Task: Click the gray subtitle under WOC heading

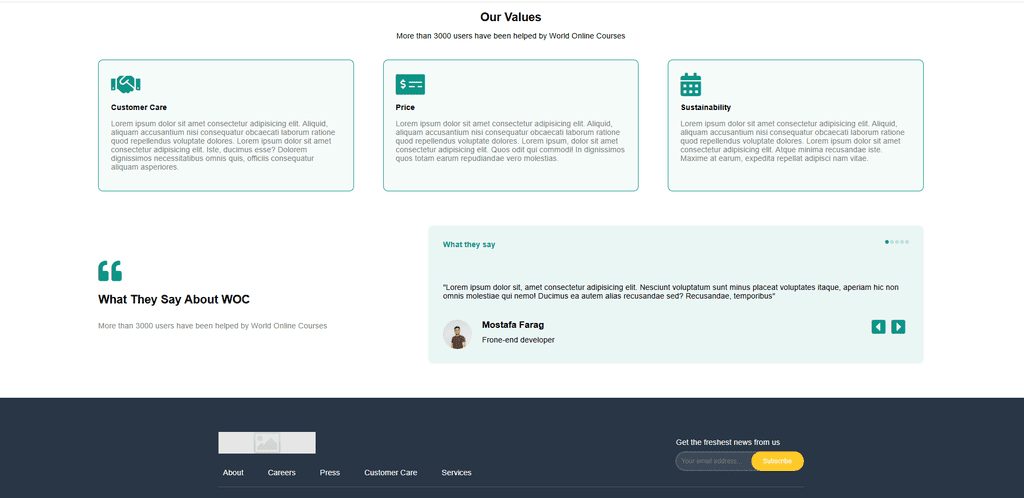Action: (212, 326)
